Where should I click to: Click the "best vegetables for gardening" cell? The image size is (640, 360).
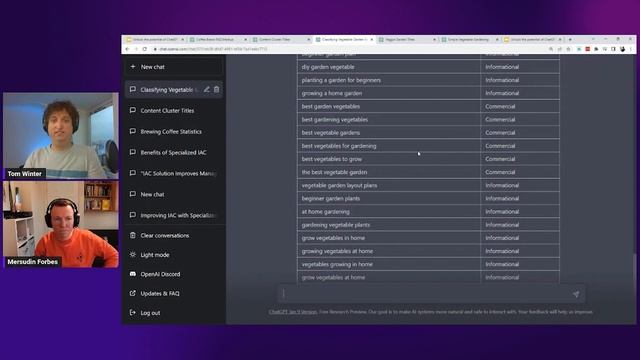click(389, 146)
